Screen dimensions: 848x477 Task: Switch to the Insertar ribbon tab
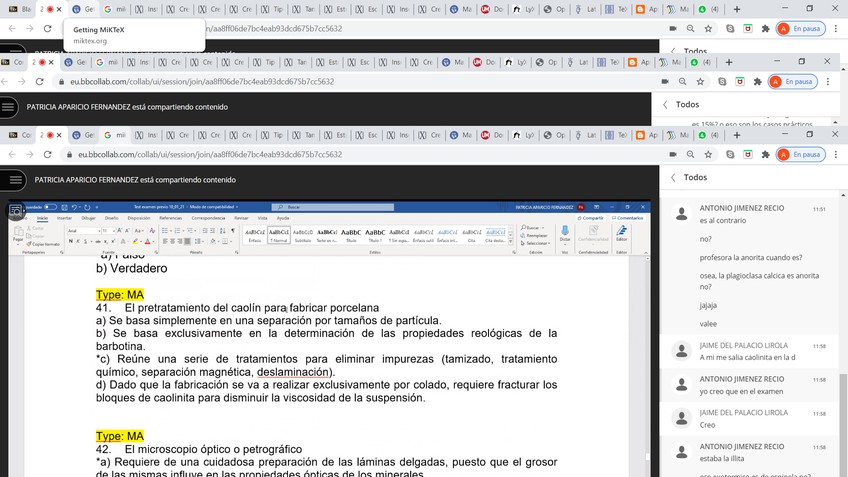[63, 217]
